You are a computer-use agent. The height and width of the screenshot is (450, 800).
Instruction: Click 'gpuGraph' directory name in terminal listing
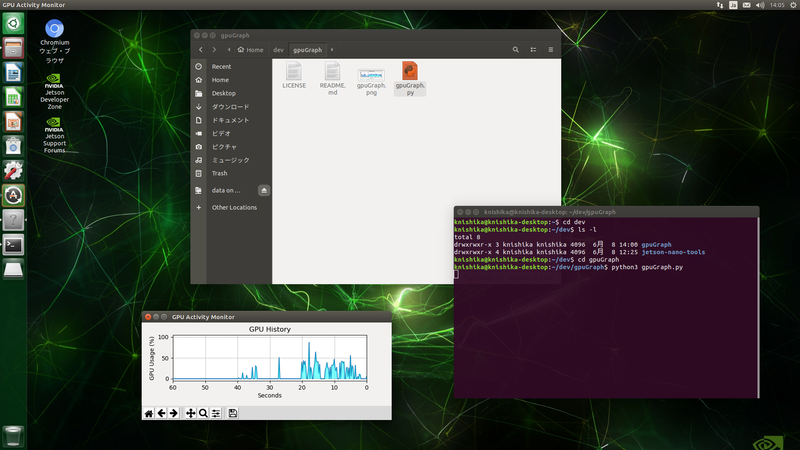click(656, 244)
